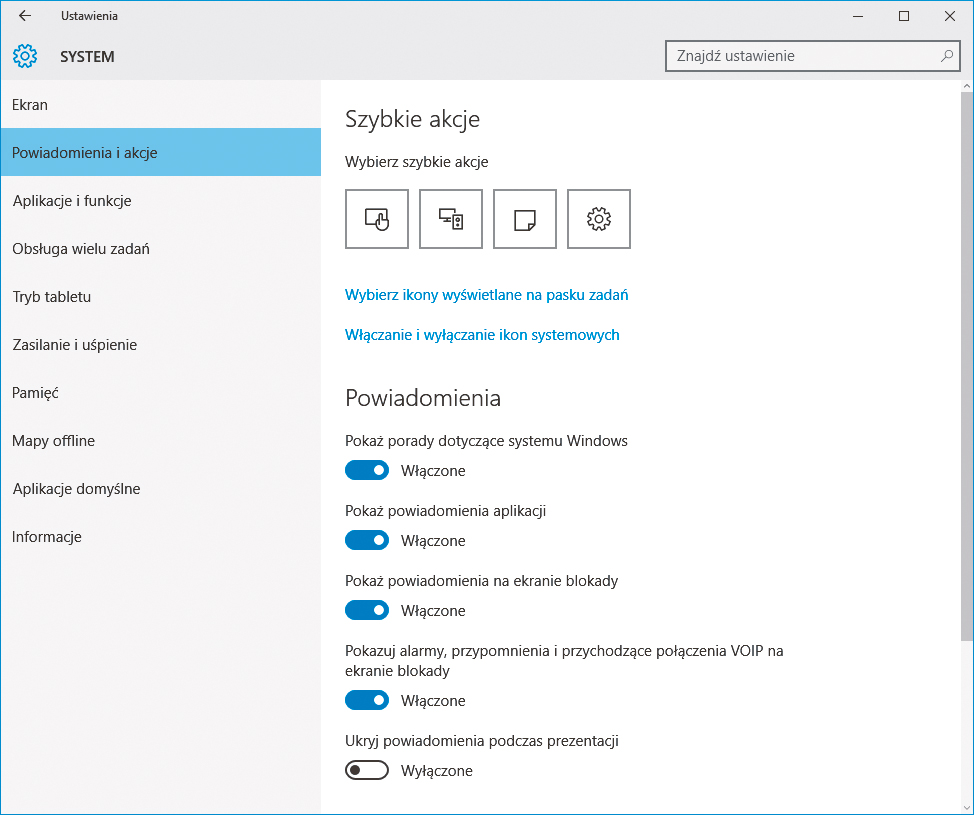Click Włączanie i wyłączanie ikon systemowych
This screenshot has height=815, width=974.
[x=483, y=335]
